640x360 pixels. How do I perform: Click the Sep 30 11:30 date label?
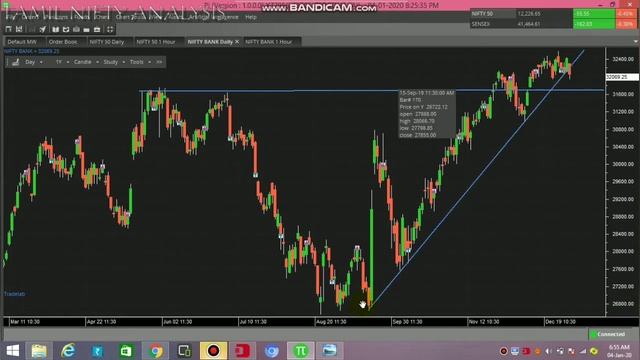(407, 322)
